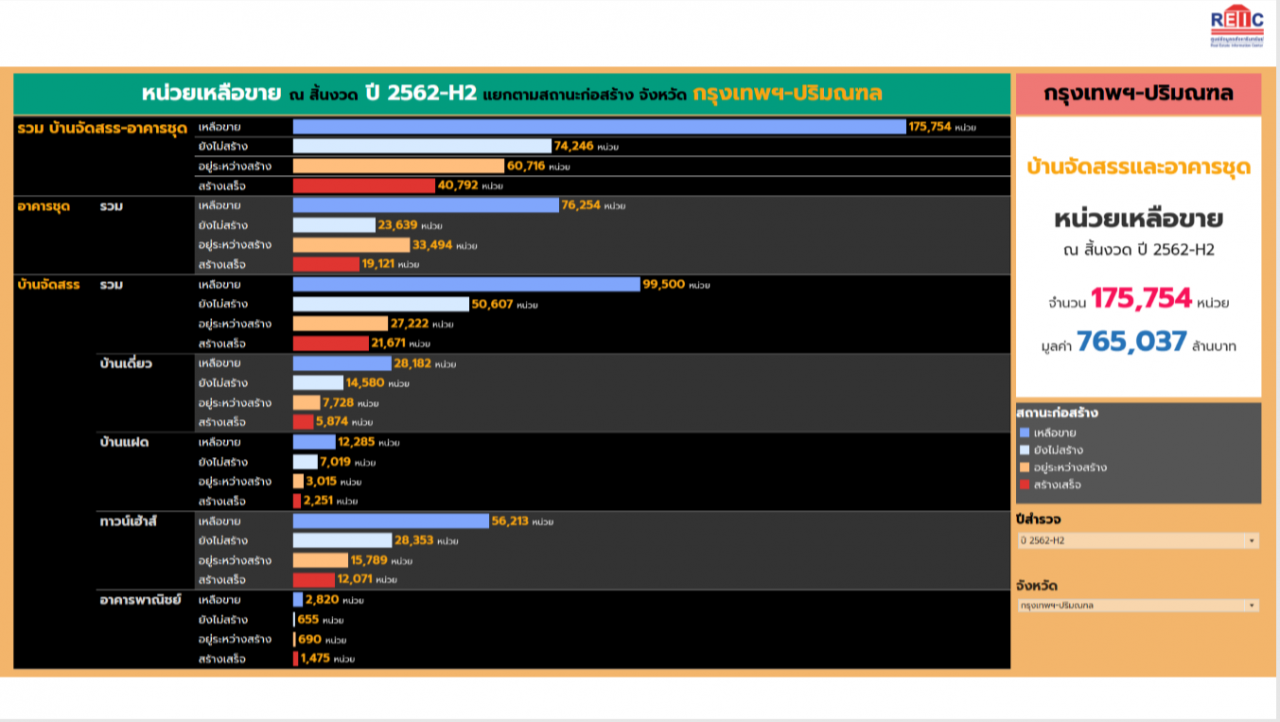
Task: Open the ปีสำรวจ dropdown showing ปี 2562-H2
Action: (1138, 541)
